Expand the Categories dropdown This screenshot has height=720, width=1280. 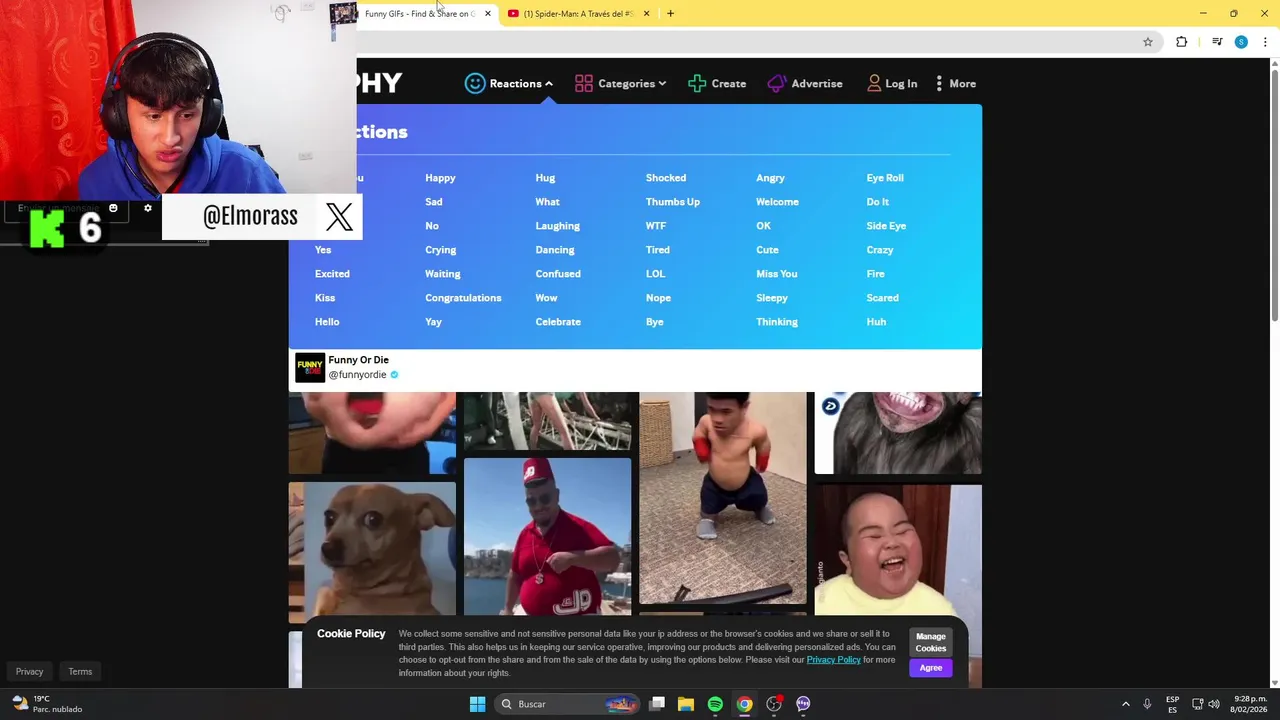tap(662, 84)
